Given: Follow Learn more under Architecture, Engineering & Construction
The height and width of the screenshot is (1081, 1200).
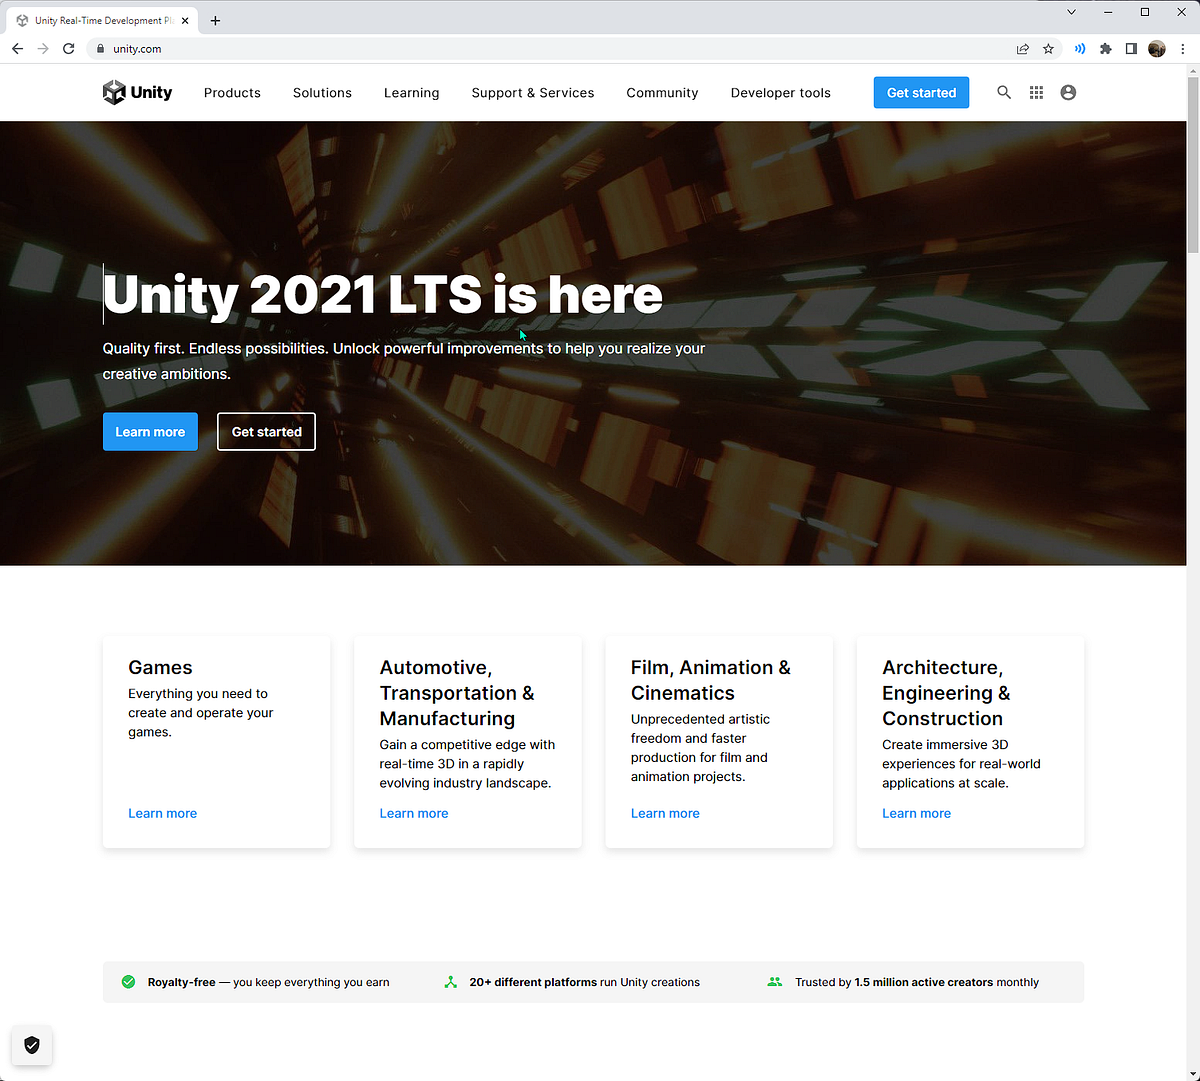Looking at the screenshot, I should 916,813.
